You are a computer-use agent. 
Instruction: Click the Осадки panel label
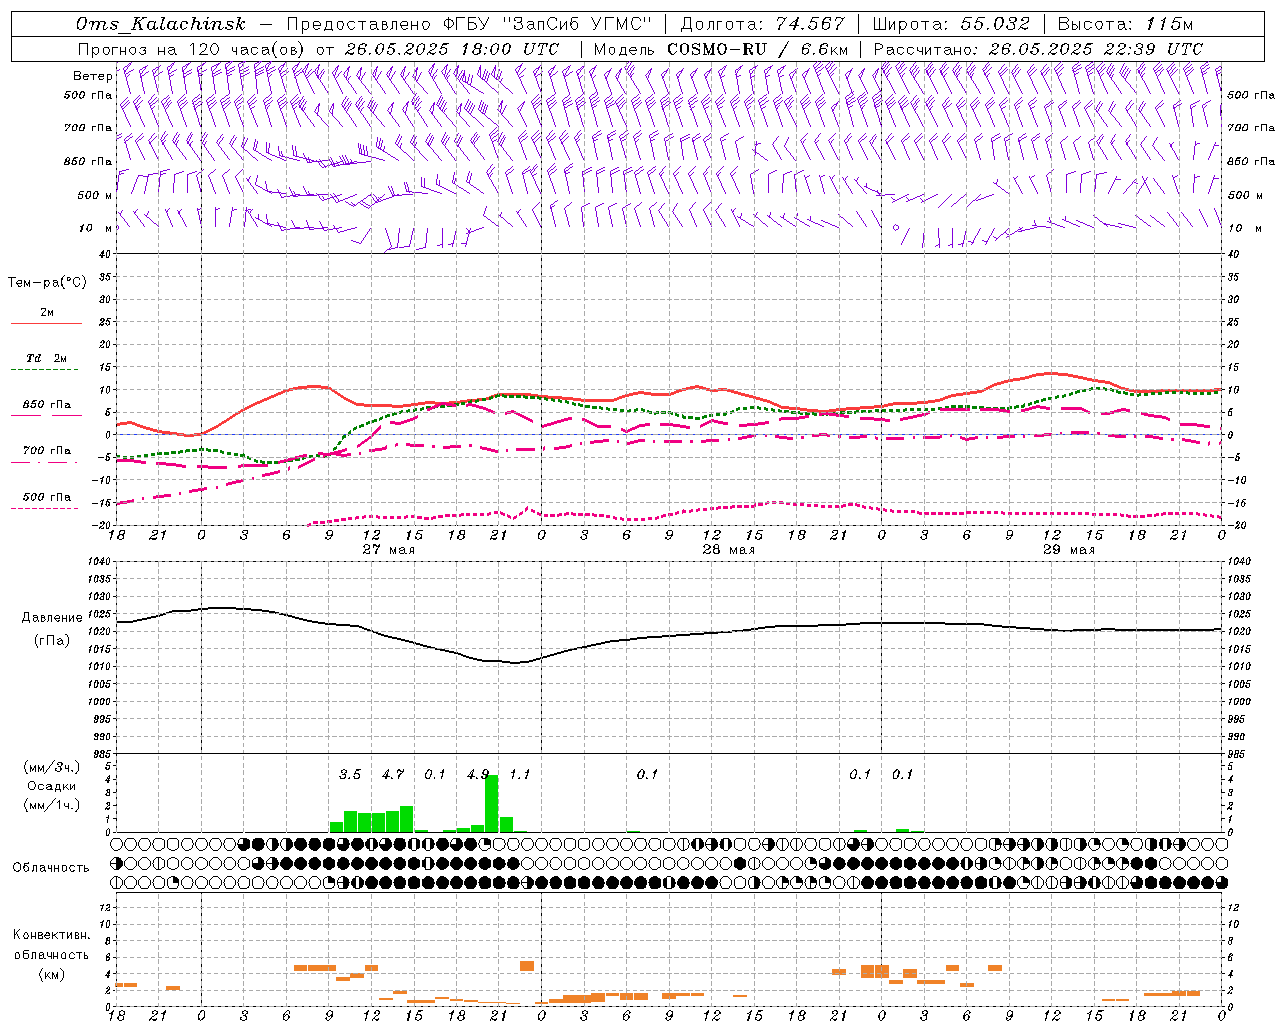click(x=50, y=786)
